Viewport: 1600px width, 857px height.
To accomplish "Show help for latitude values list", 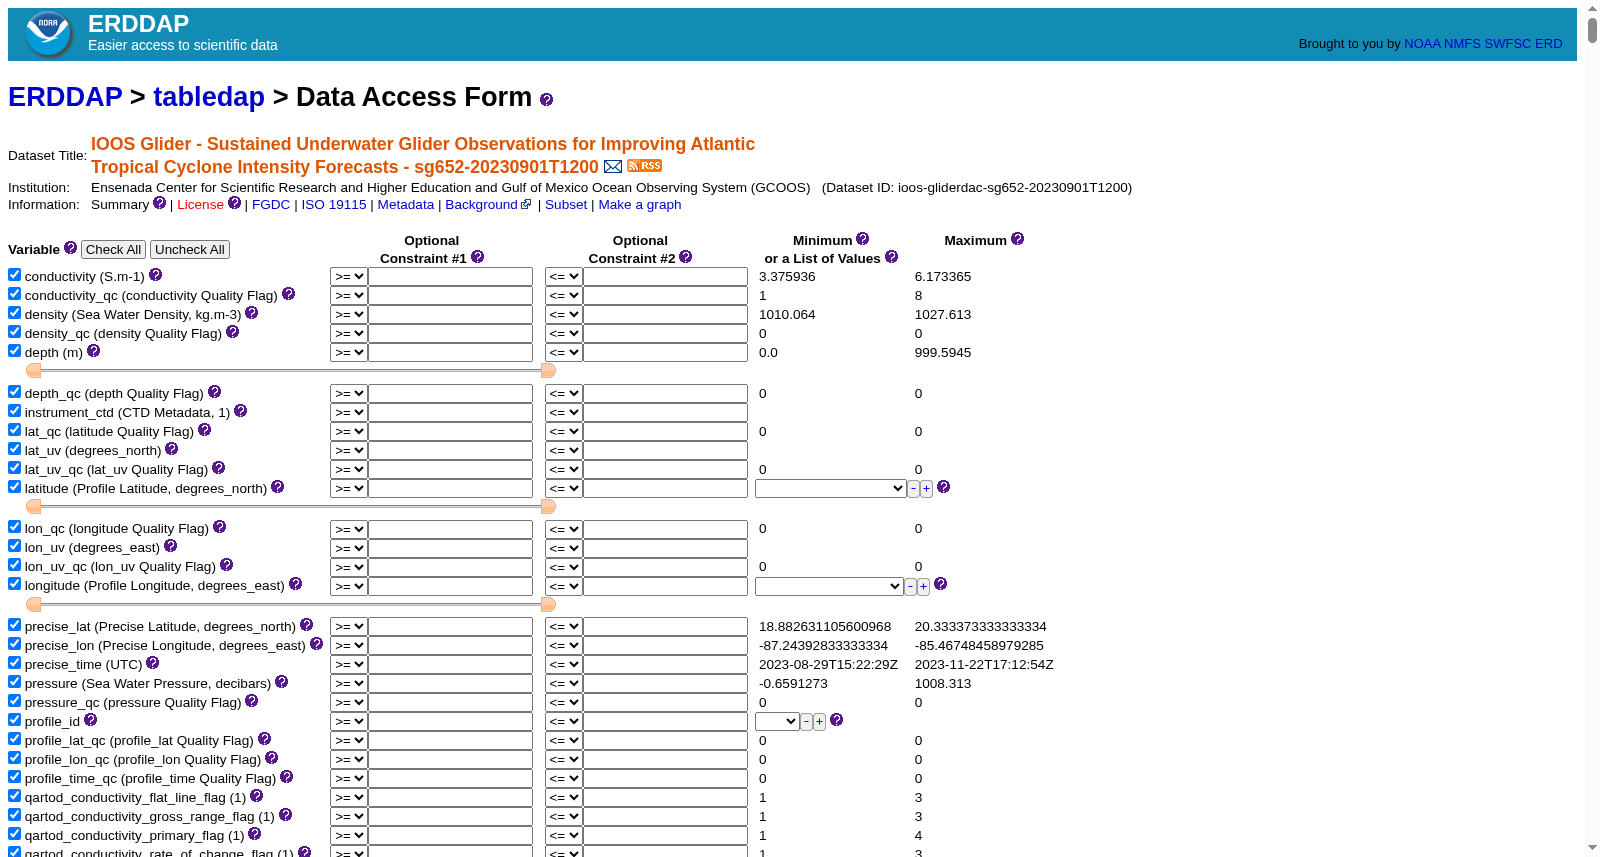I will (x=943, y=487).
